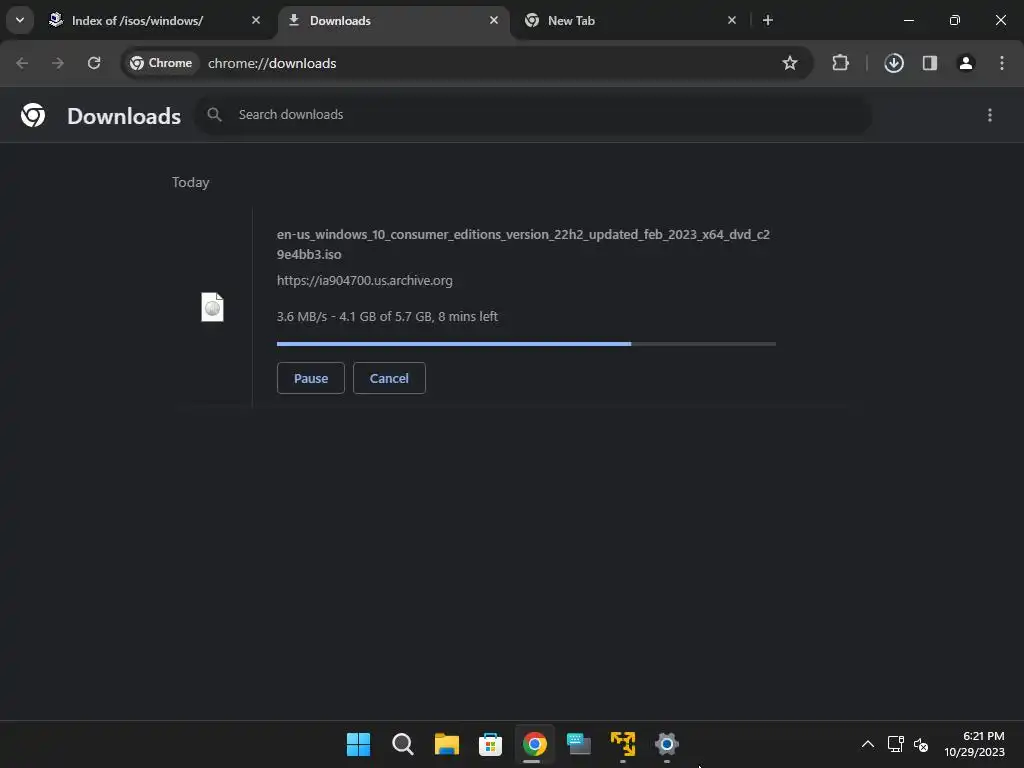The width and height of the screenshot is (1024, 768).
Task: Click the Chrome logo beside Downloads heading
Action: 33,115
